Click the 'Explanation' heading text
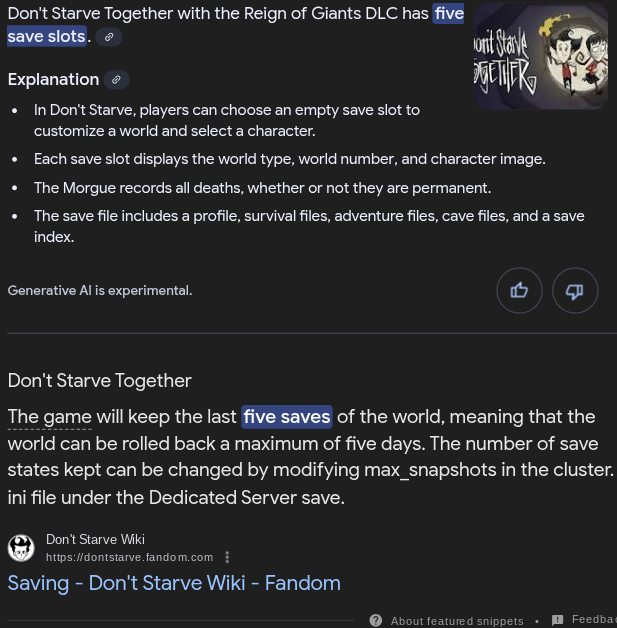617x628 pixels. click(x=54, y=79)
